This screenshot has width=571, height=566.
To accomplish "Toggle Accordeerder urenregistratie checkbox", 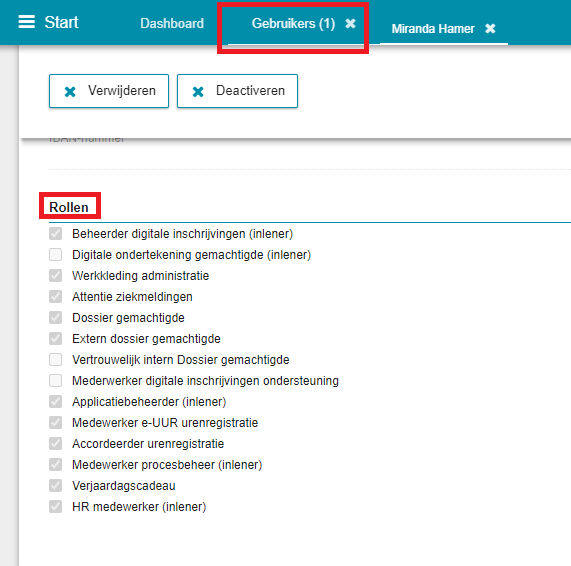I will (55, 444).
